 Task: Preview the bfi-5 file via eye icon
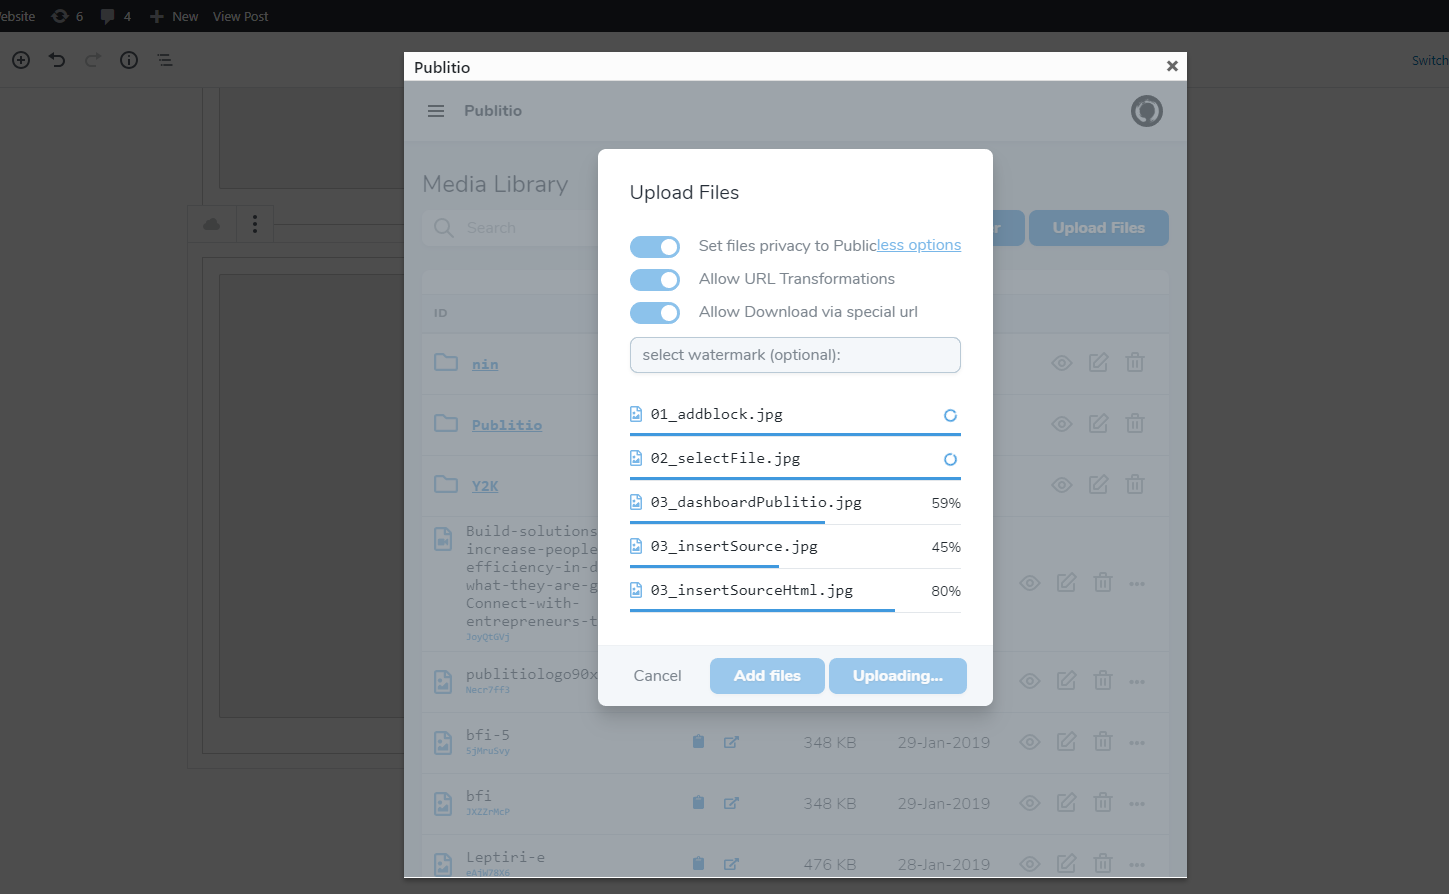[x=1030, y=742]
